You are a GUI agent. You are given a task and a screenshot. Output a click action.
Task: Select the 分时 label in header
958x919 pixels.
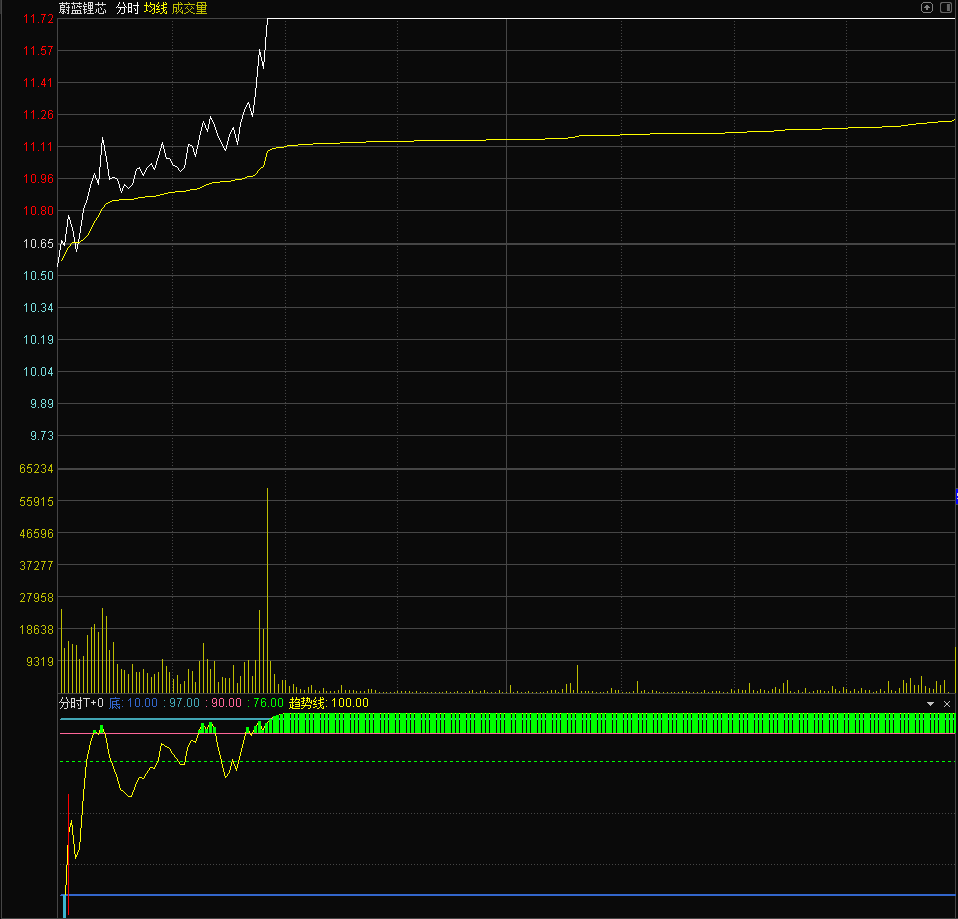(x=128, y=9)
